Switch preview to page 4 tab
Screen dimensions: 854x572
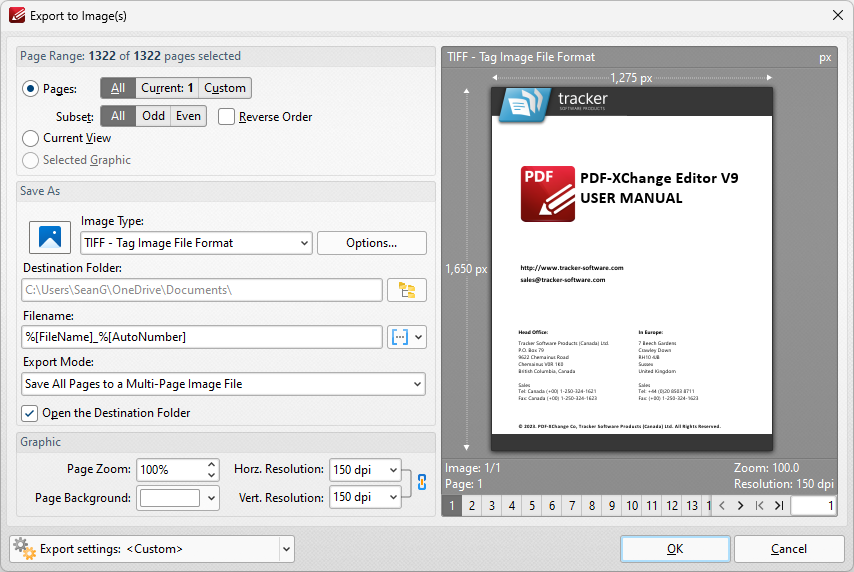click(511, 506)
